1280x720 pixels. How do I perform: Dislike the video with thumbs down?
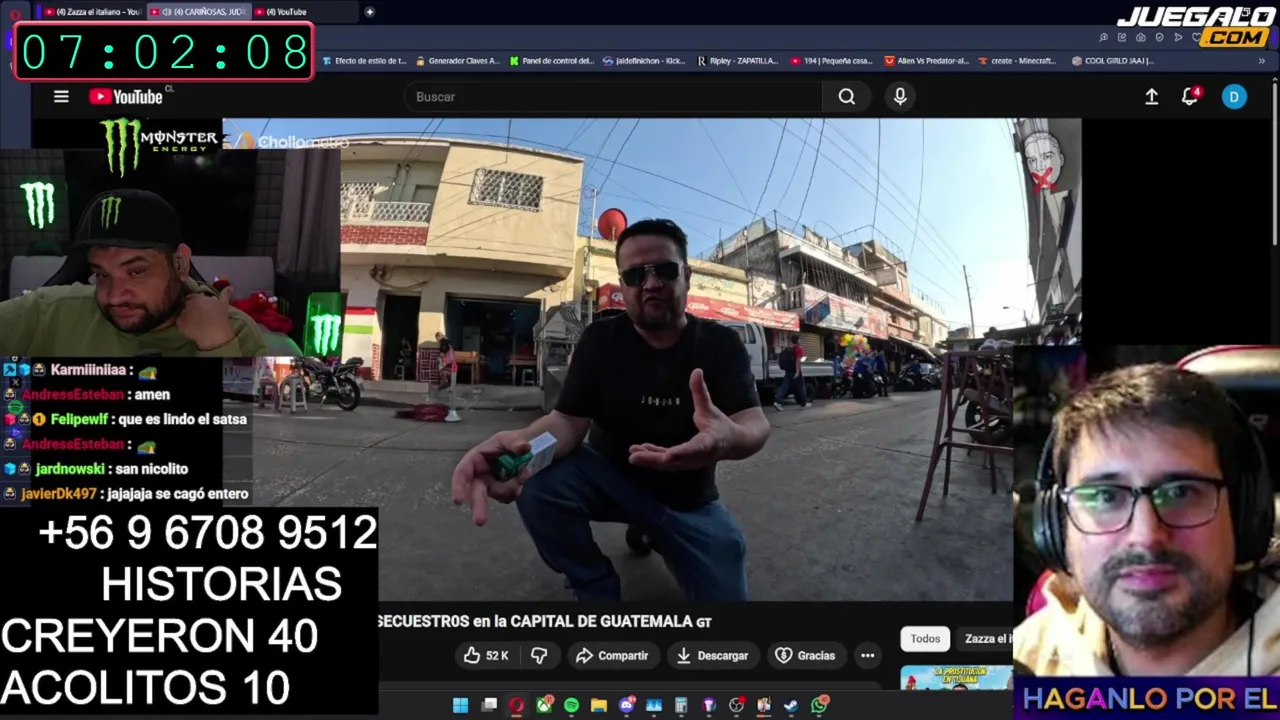(539, 656)
